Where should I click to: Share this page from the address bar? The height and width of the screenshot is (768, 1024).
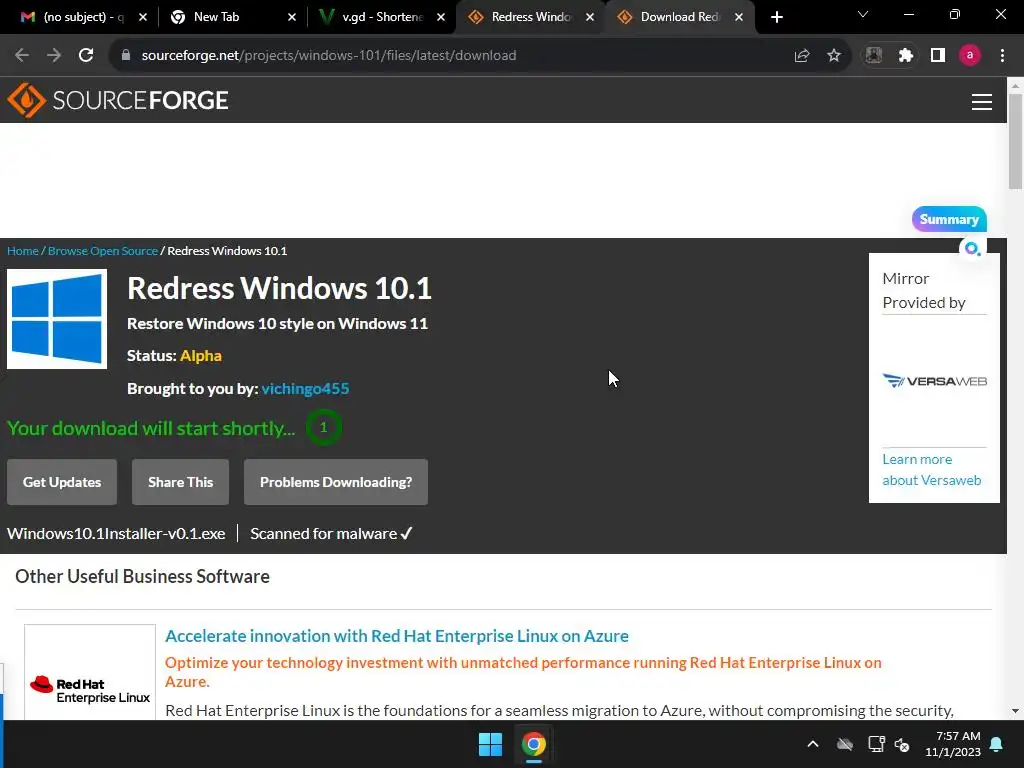pos(802,56)
